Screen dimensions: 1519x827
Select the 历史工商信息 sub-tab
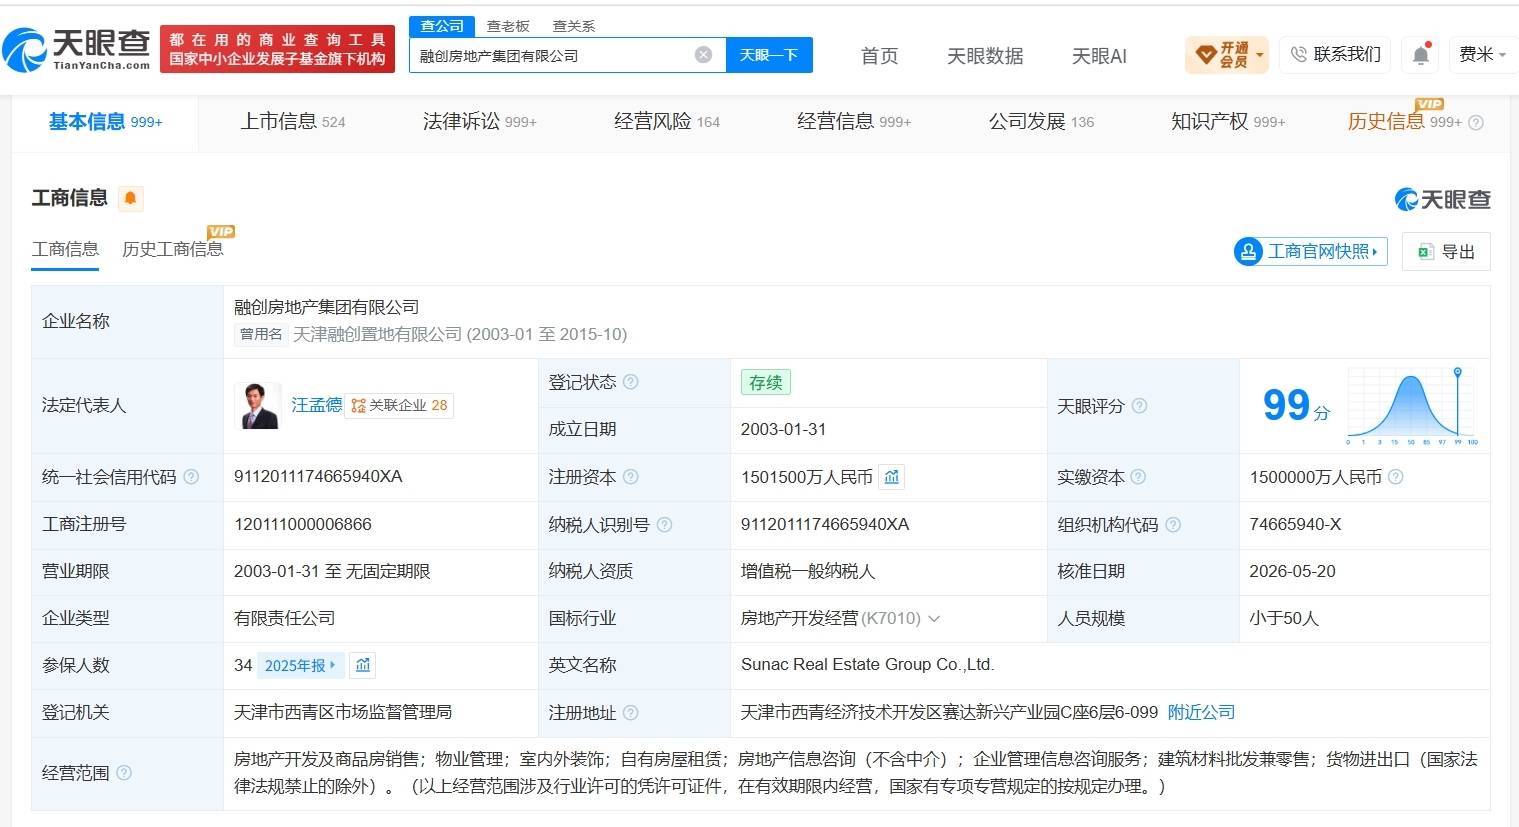coord(173,250)
